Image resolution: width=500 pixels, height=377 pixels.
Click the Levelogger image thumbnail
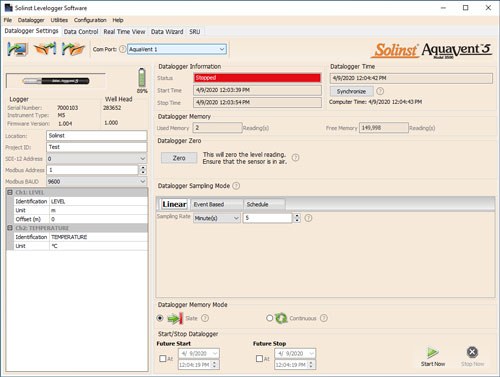pos(56,81)
